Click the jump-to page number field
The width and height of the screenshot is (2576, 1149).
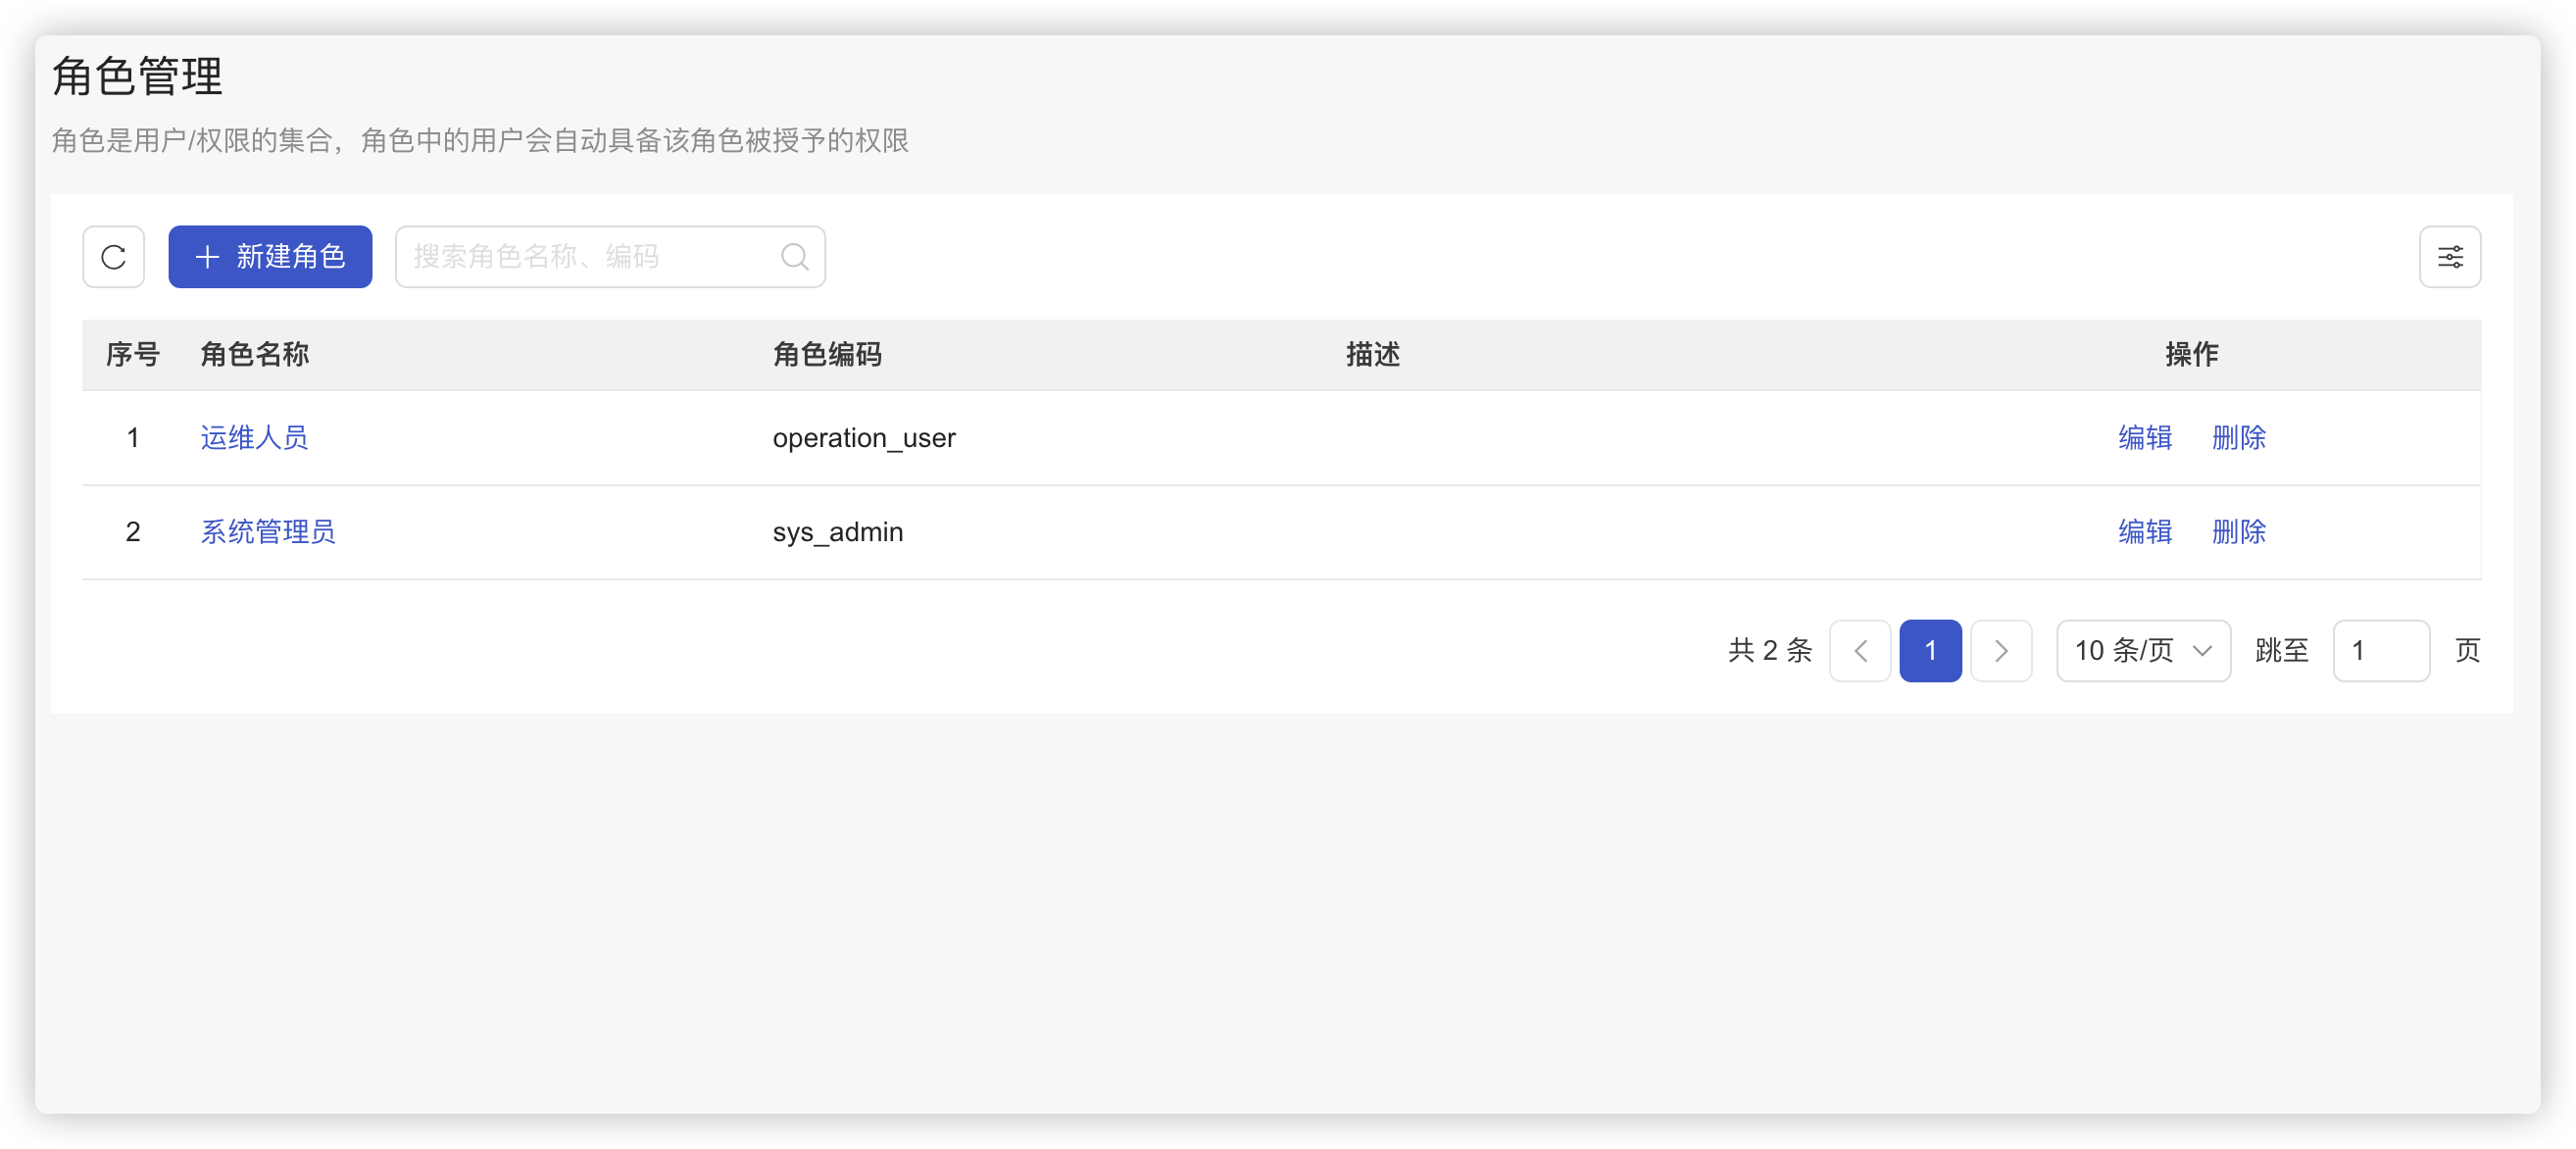[x=2380, y=651]
